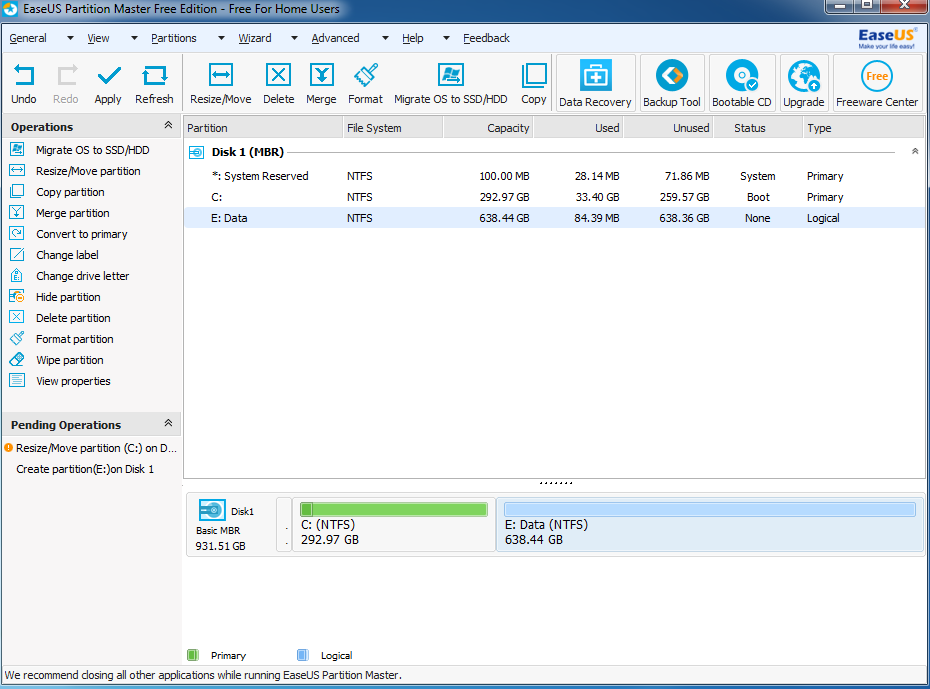Collapse the Pending Operations panel
The image size is (930, 689).
[x=168, y=423]
